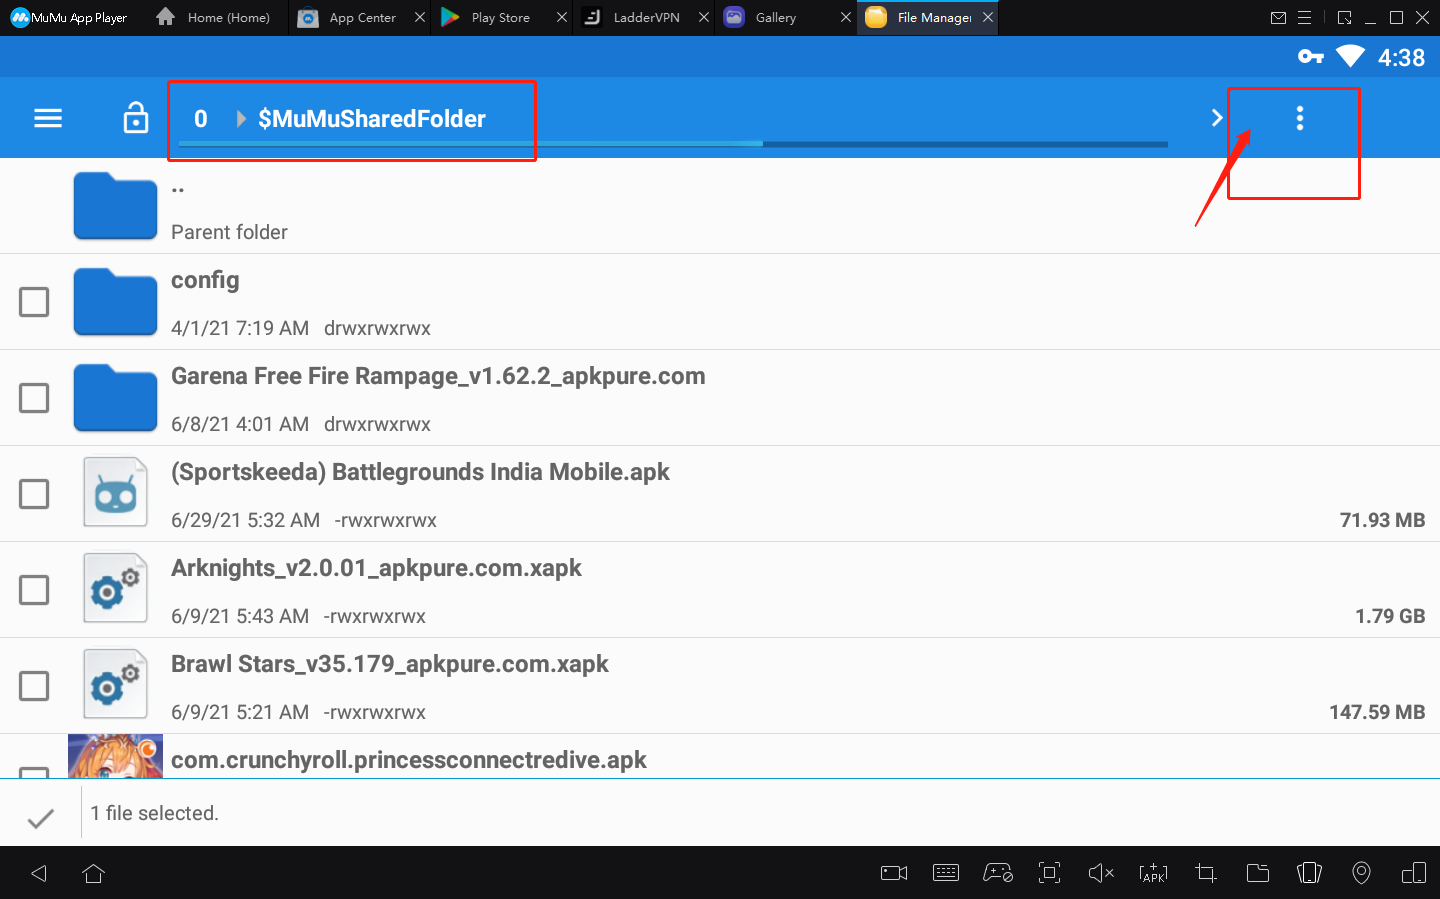
Task: Click 'Garena Free Fire Rampage_v1.62.2_apkpure.com' folder name
Action: point(438,376)
